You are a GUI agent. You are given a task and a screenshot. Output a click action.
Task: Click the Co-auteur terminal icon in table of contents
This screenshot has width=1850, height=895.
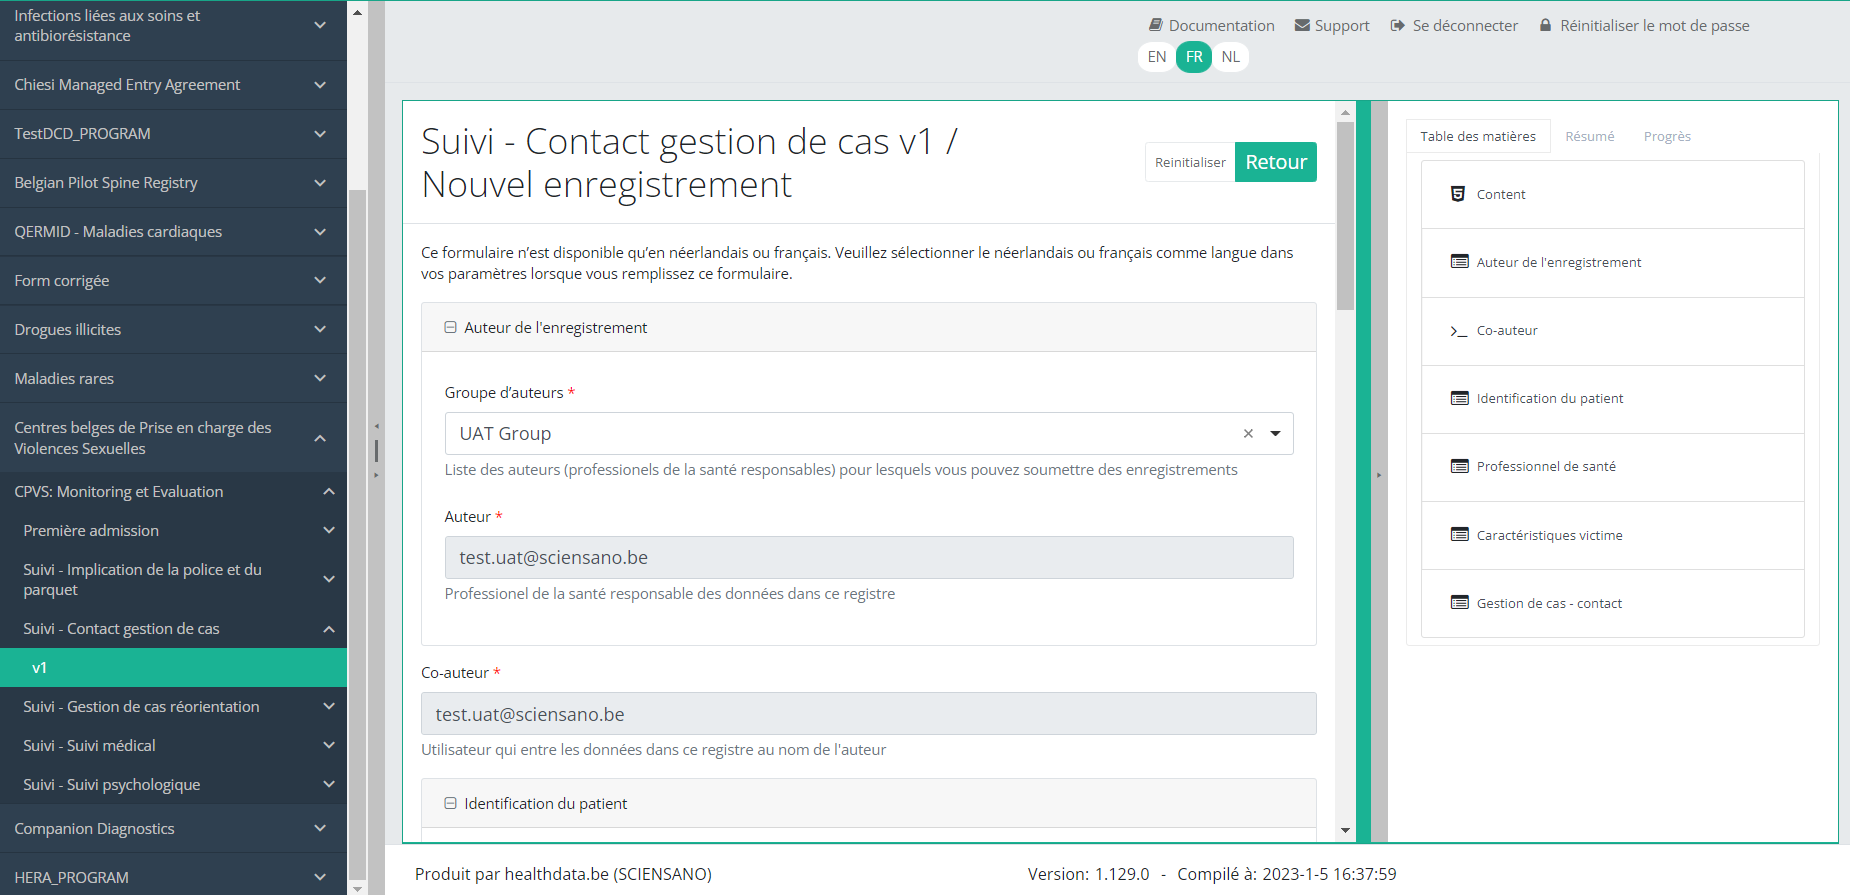click(1458, 331)
